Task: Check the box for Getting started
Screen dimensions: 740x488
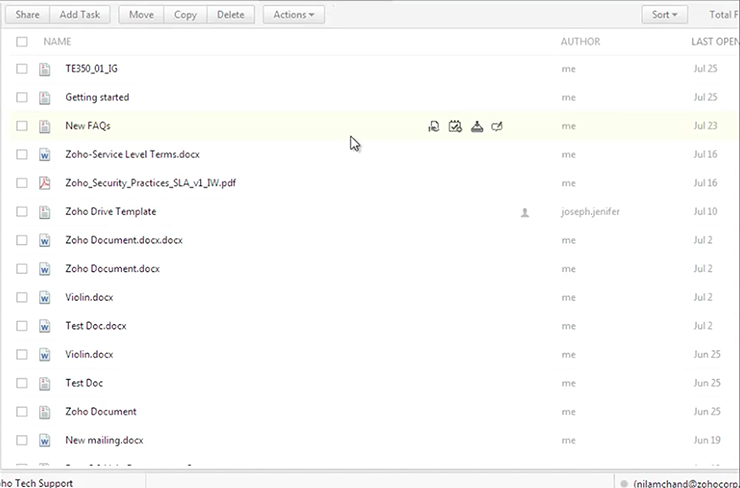Action: click(22, 97)
